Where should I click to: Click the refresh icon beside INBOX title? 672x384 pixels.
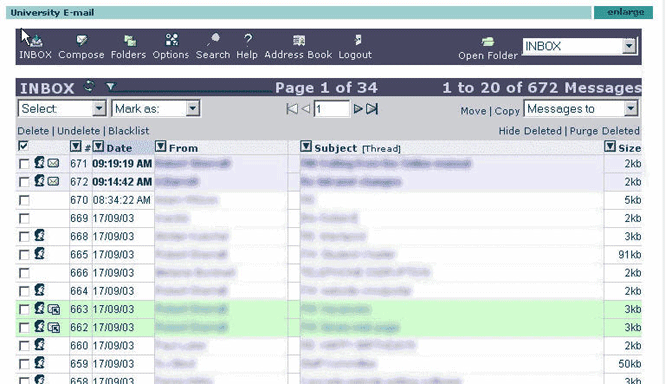point(89,87)
